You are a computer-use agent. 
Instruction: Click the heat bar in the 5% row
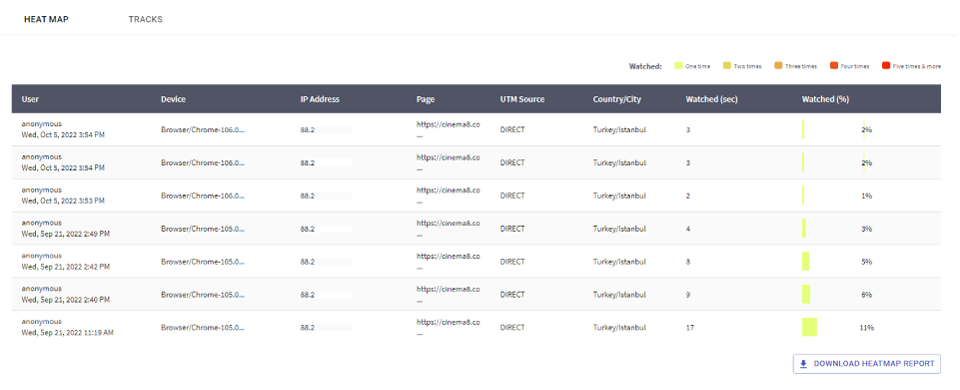(806, 261)
